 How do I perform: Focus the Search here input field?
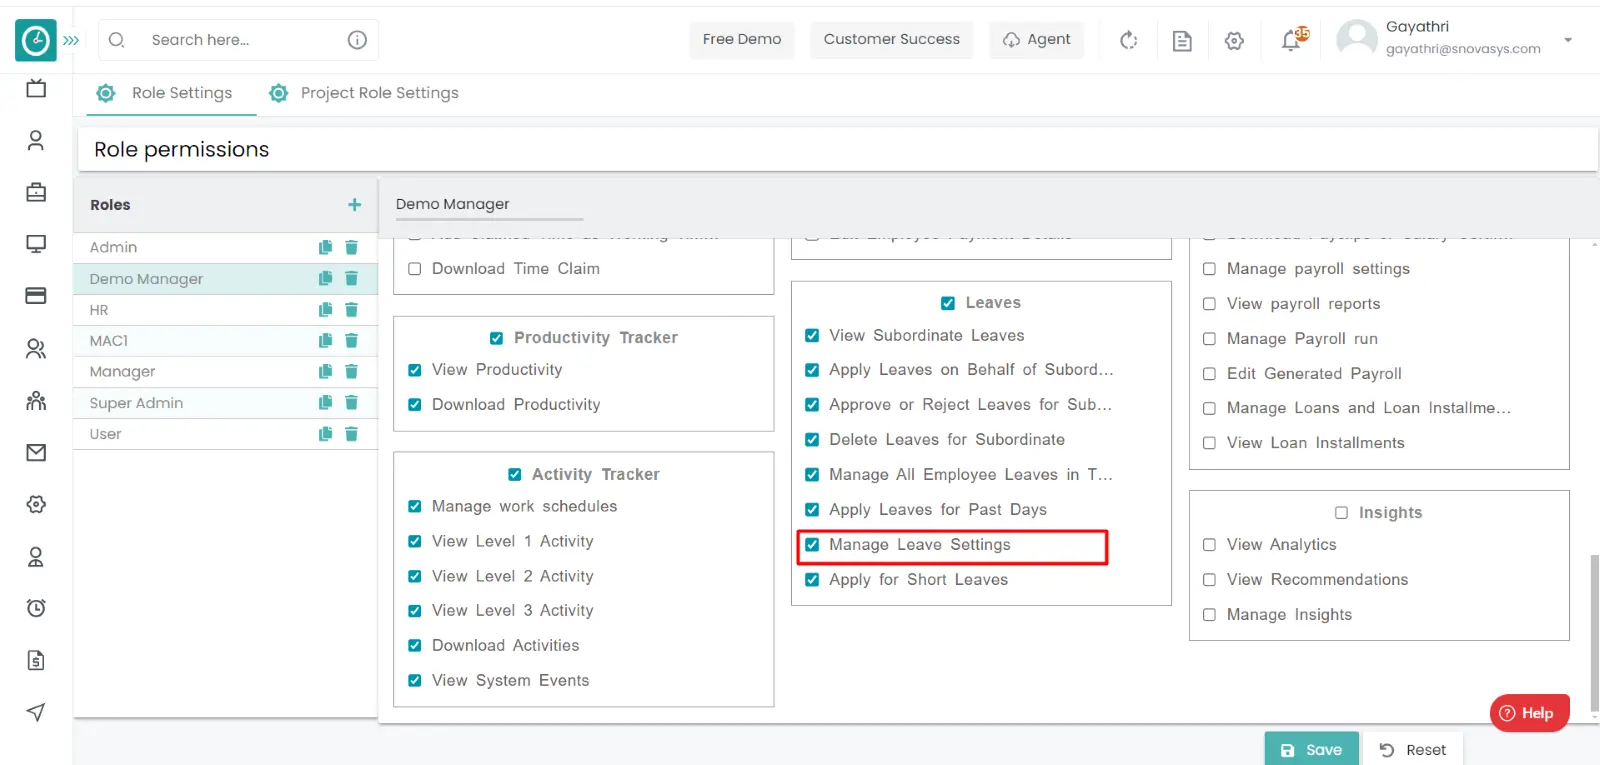tap(240, 40)
